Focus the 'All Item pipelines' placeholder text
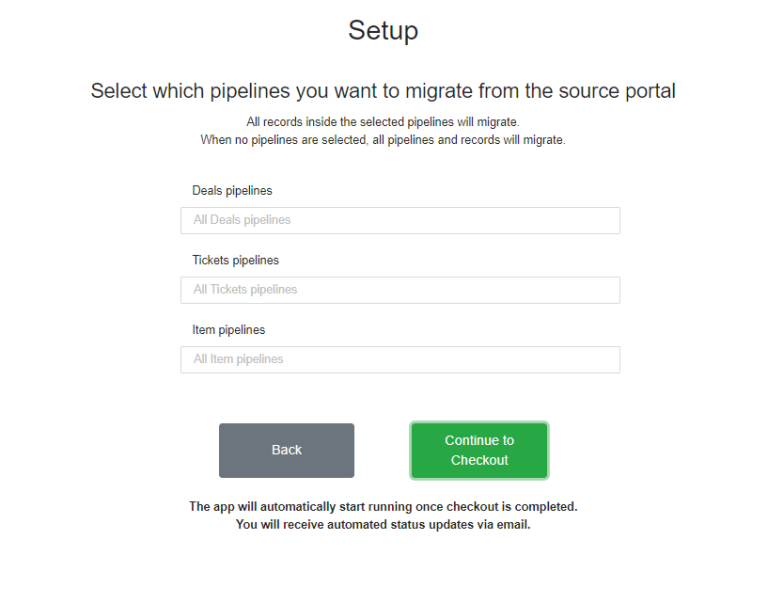 [238, 360]
